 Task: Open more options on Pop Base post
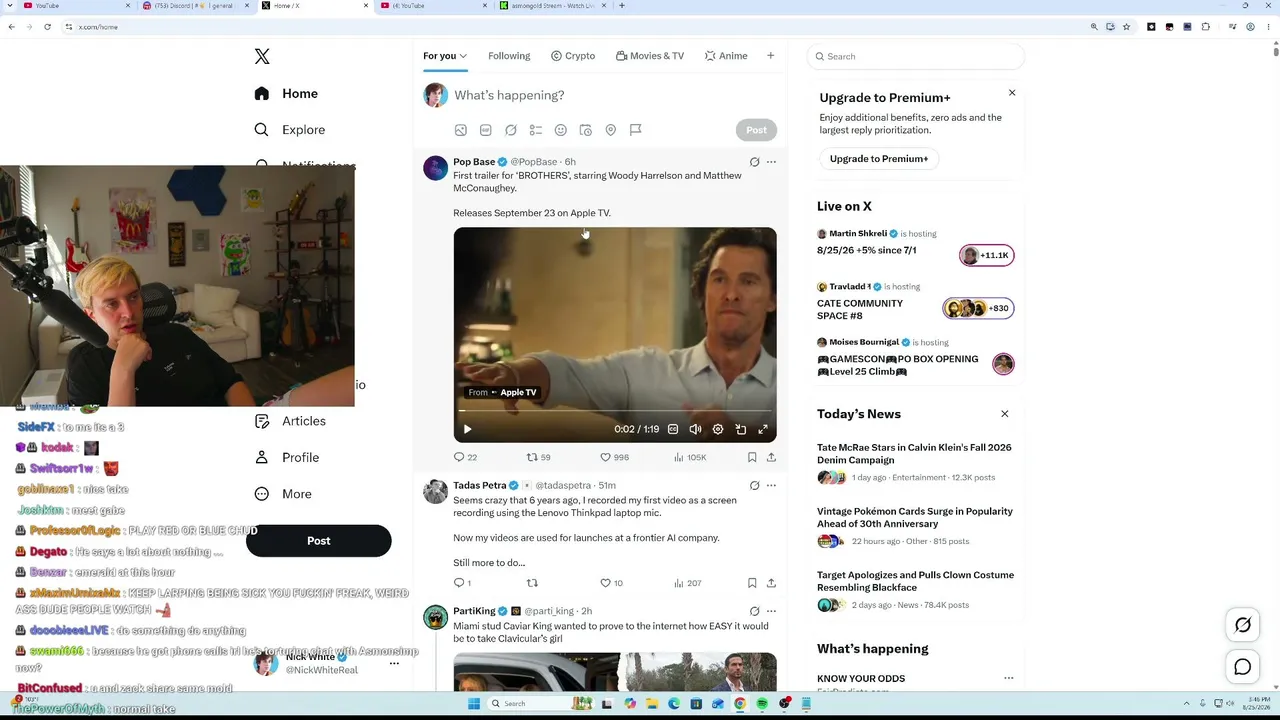771,162
